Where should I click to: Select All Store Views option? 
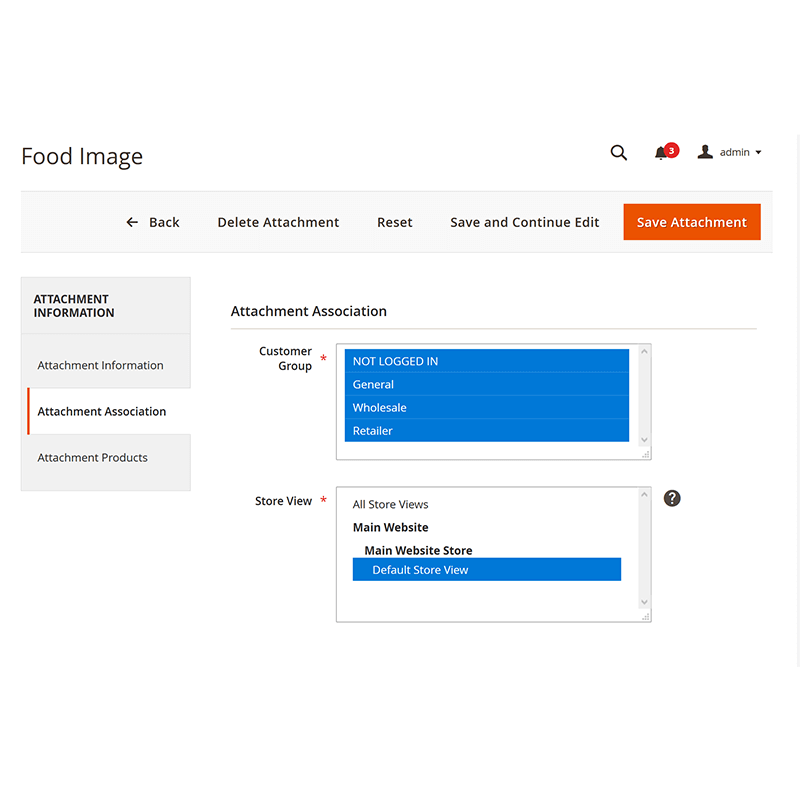(390, 504)
